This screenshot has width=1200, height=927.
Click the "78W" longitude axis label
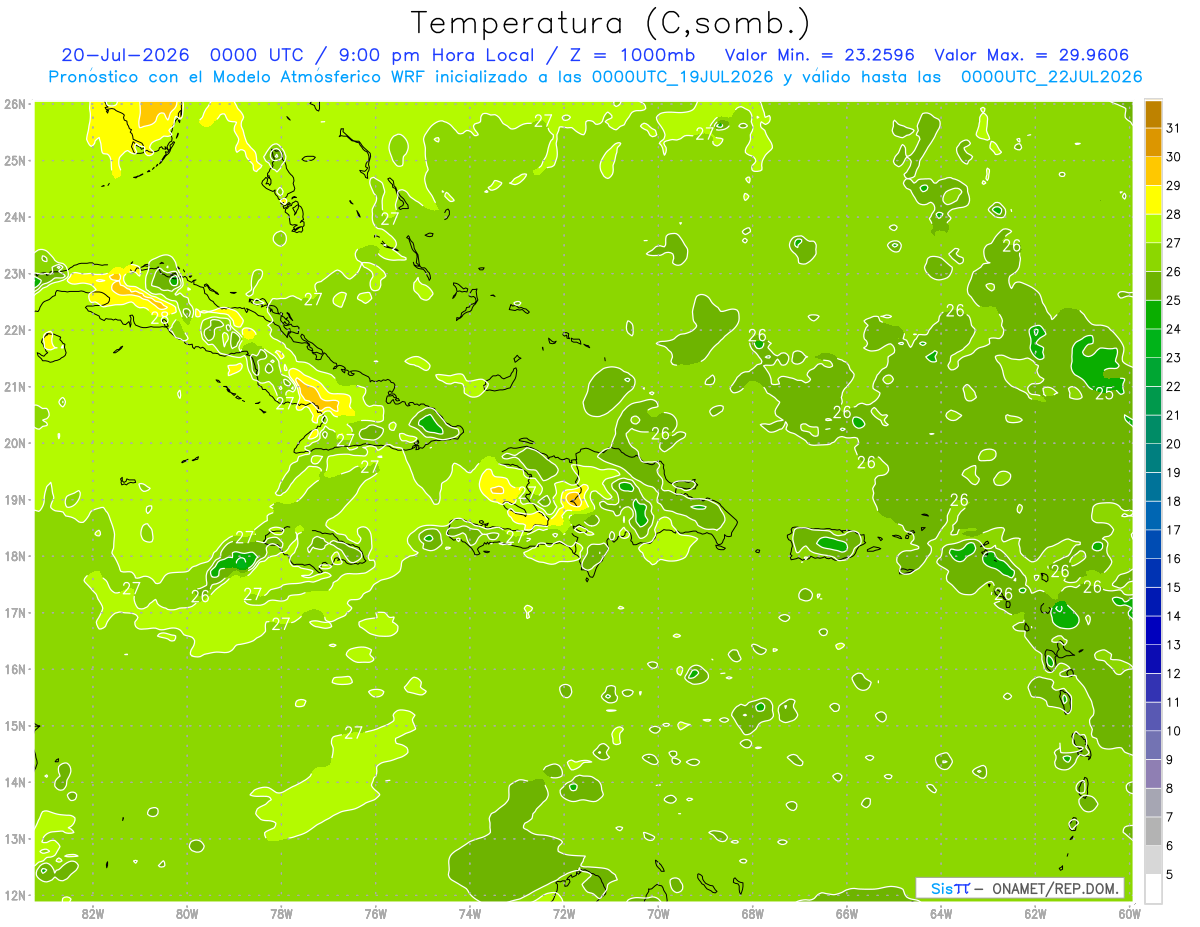pyautogui.click(x=281, y=913)
